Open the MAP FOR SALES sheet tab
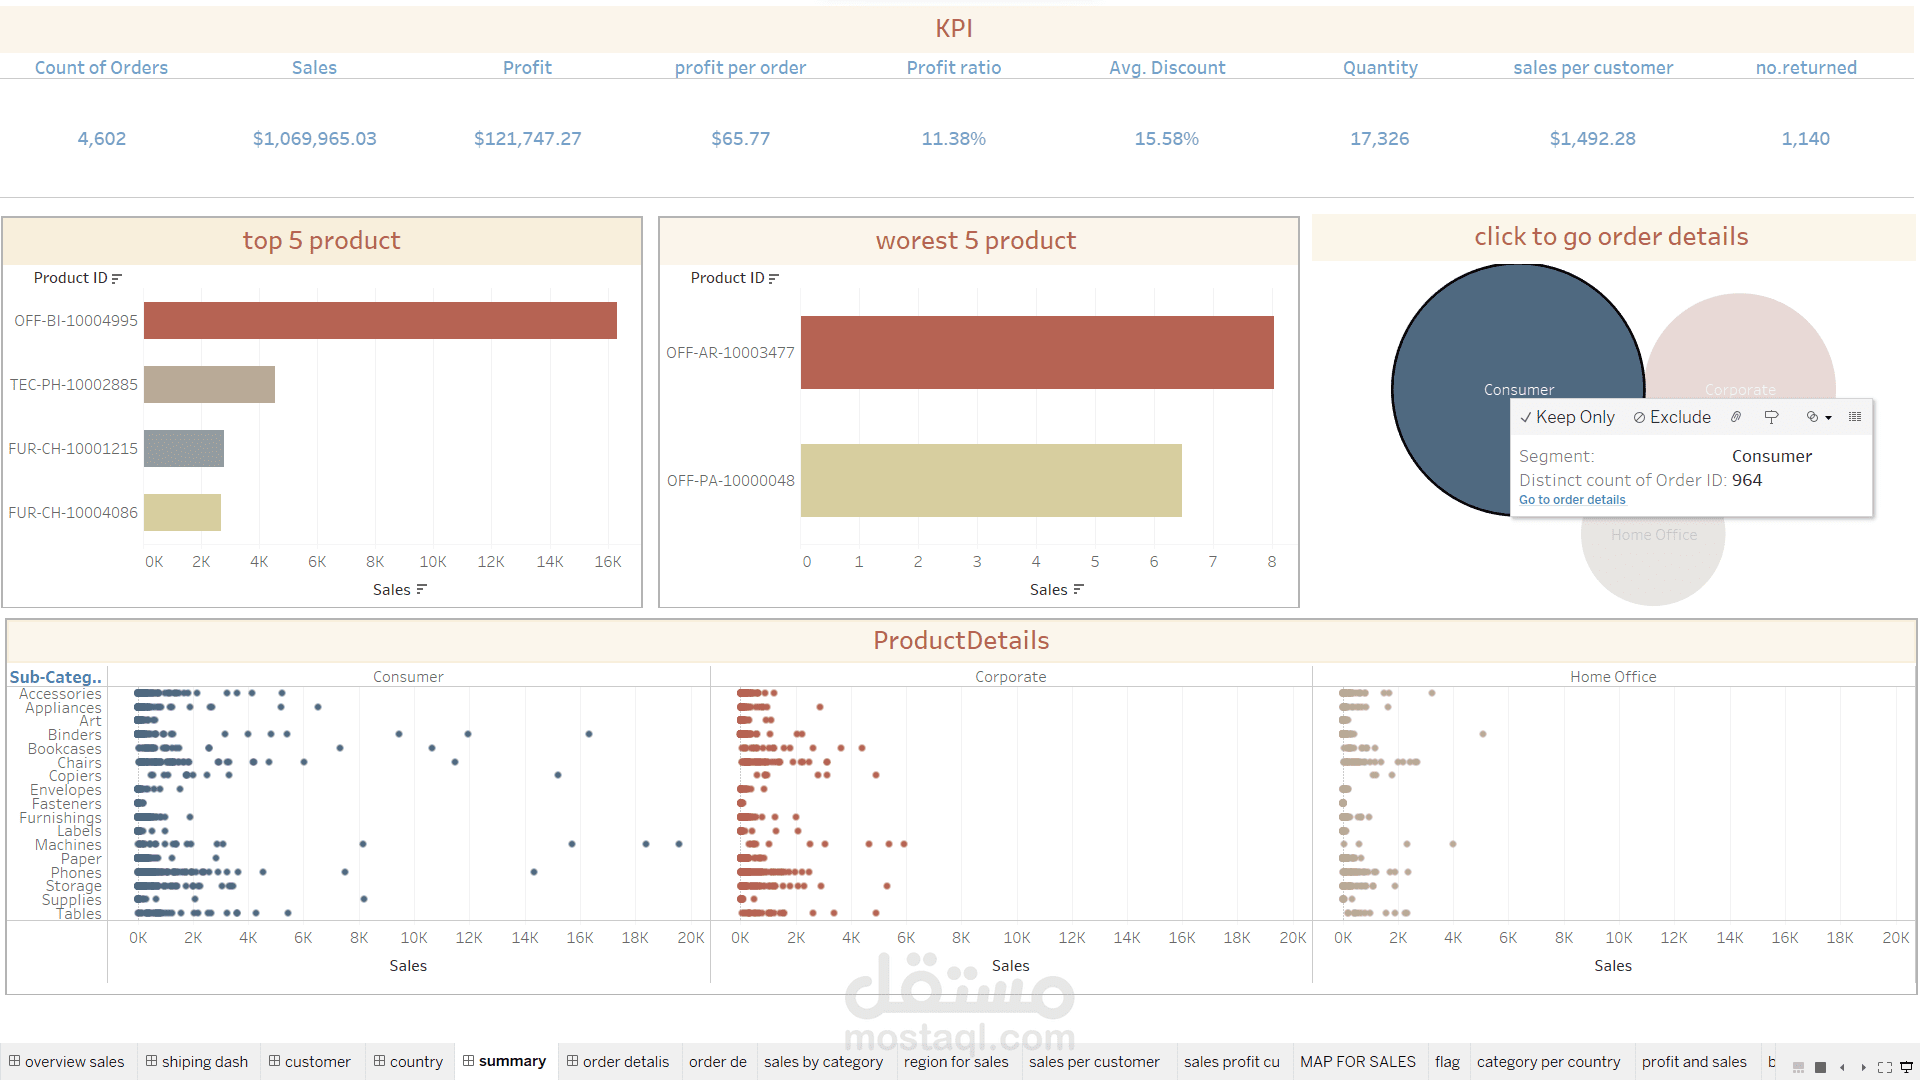Viewport: 1920px width, 1080px height. (1358, 1062)
